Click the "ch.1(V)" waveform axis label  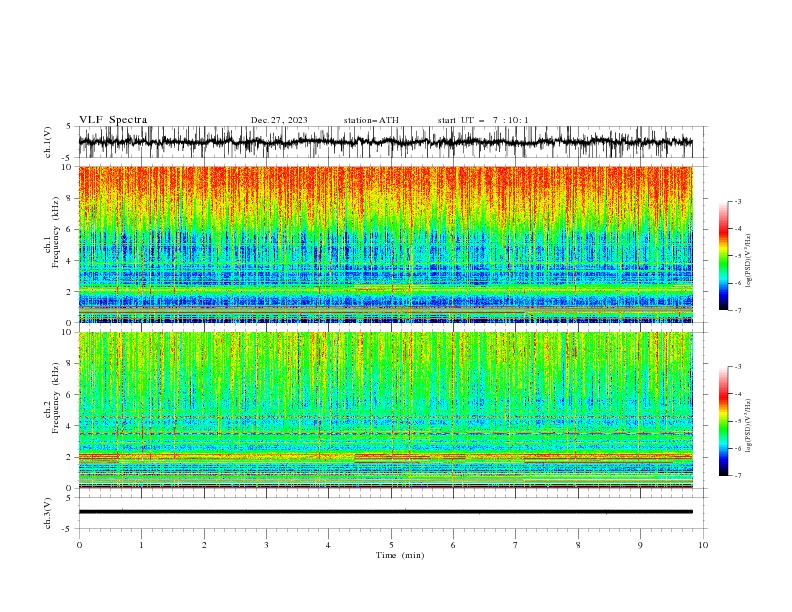click(48, 142)
